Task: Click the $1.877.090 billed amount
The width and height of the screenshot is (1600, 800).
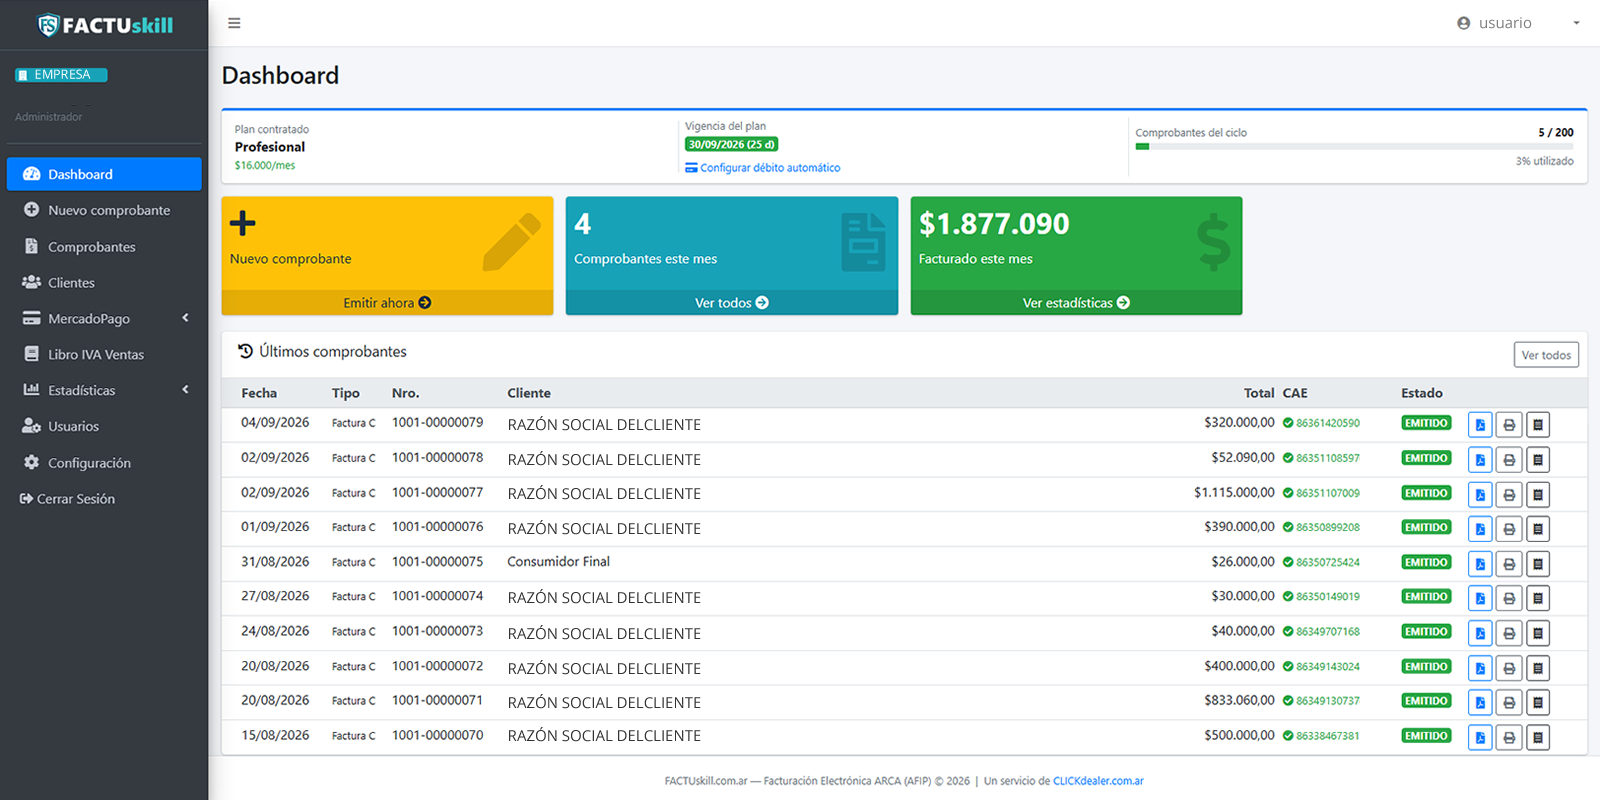Action: [x=994, y=224]
